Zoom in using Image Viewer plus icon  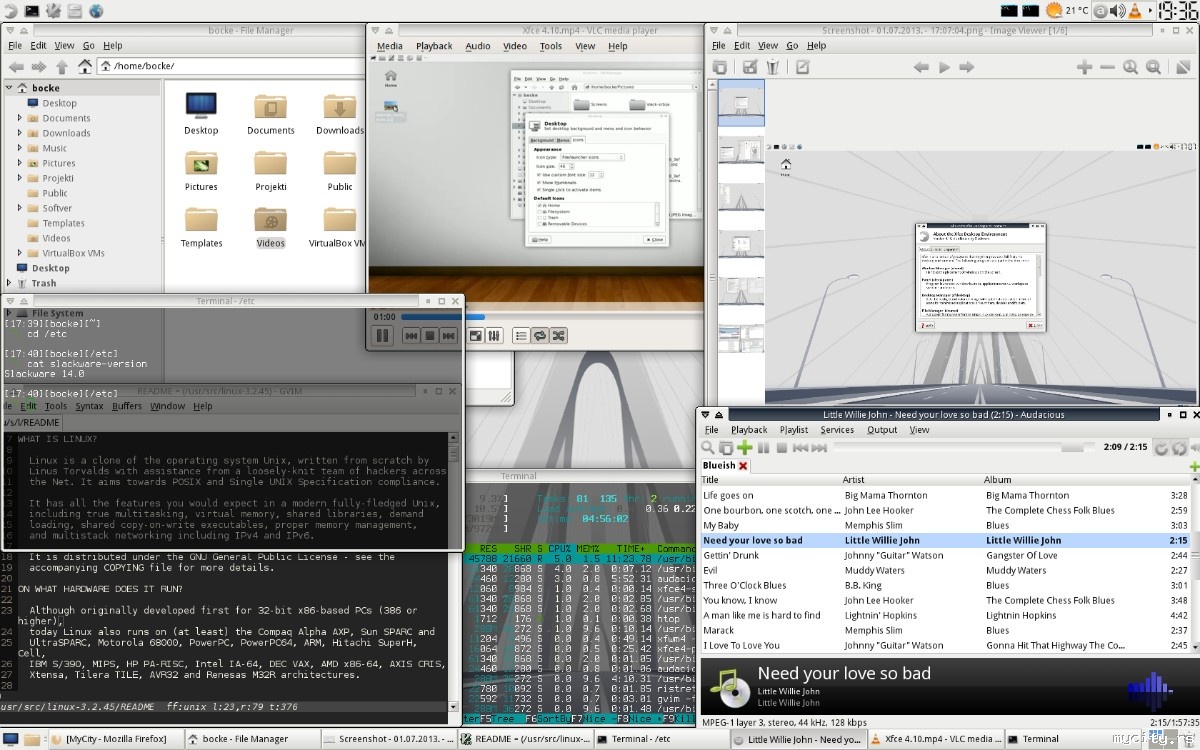(x=1084, y=67)
